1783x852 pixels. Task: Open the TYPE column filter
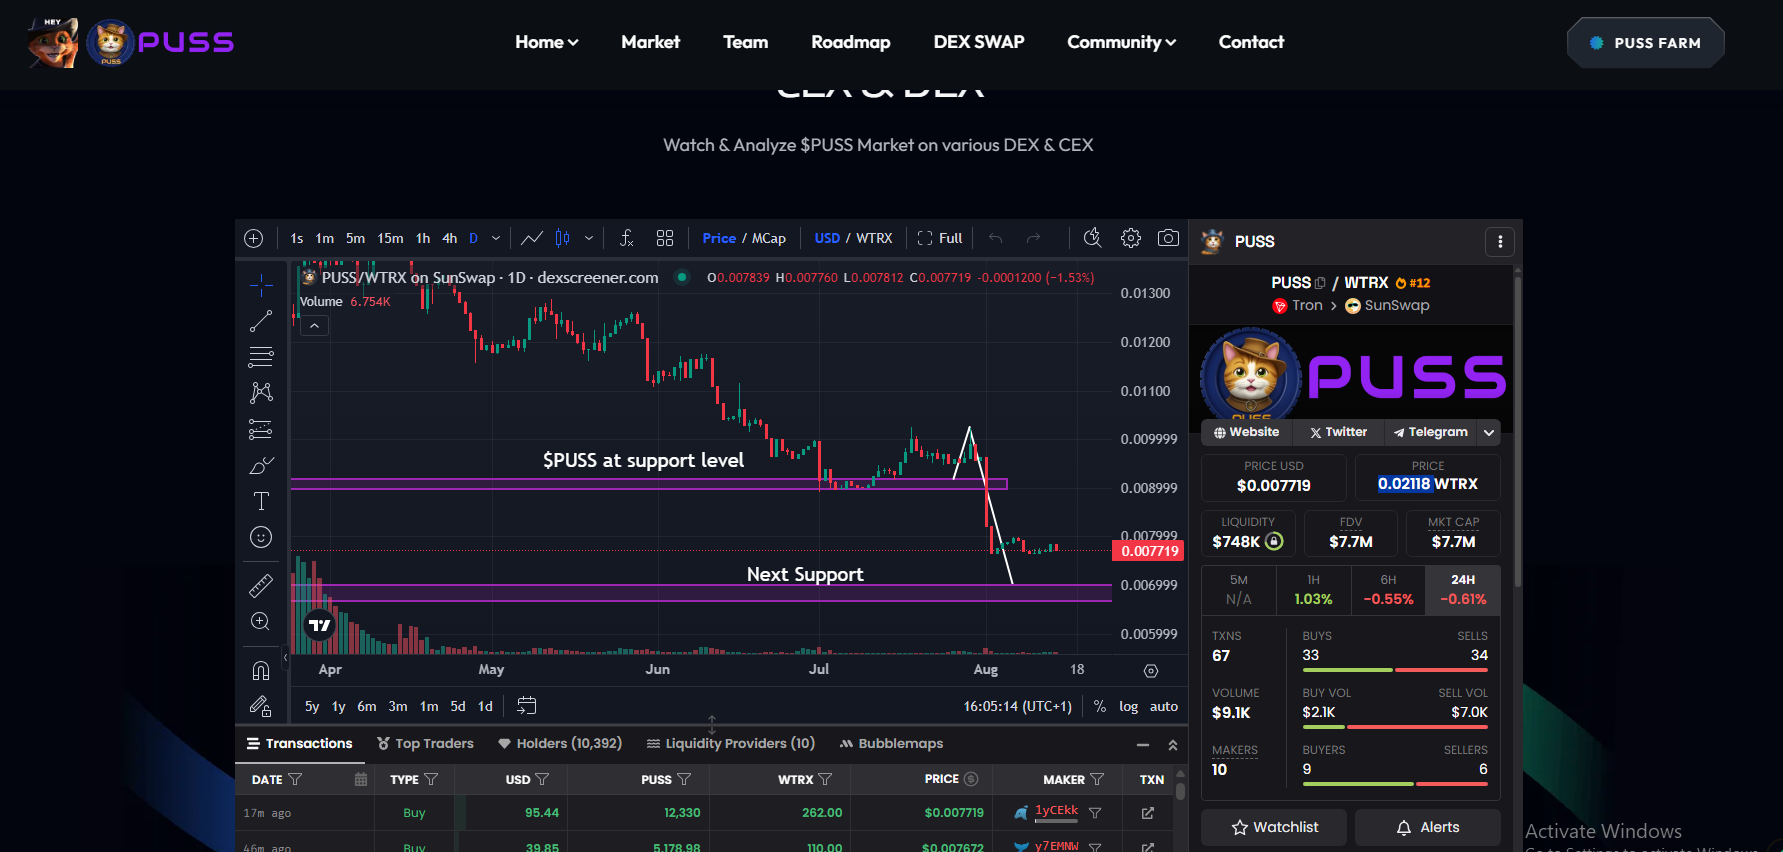pos(431,779)
